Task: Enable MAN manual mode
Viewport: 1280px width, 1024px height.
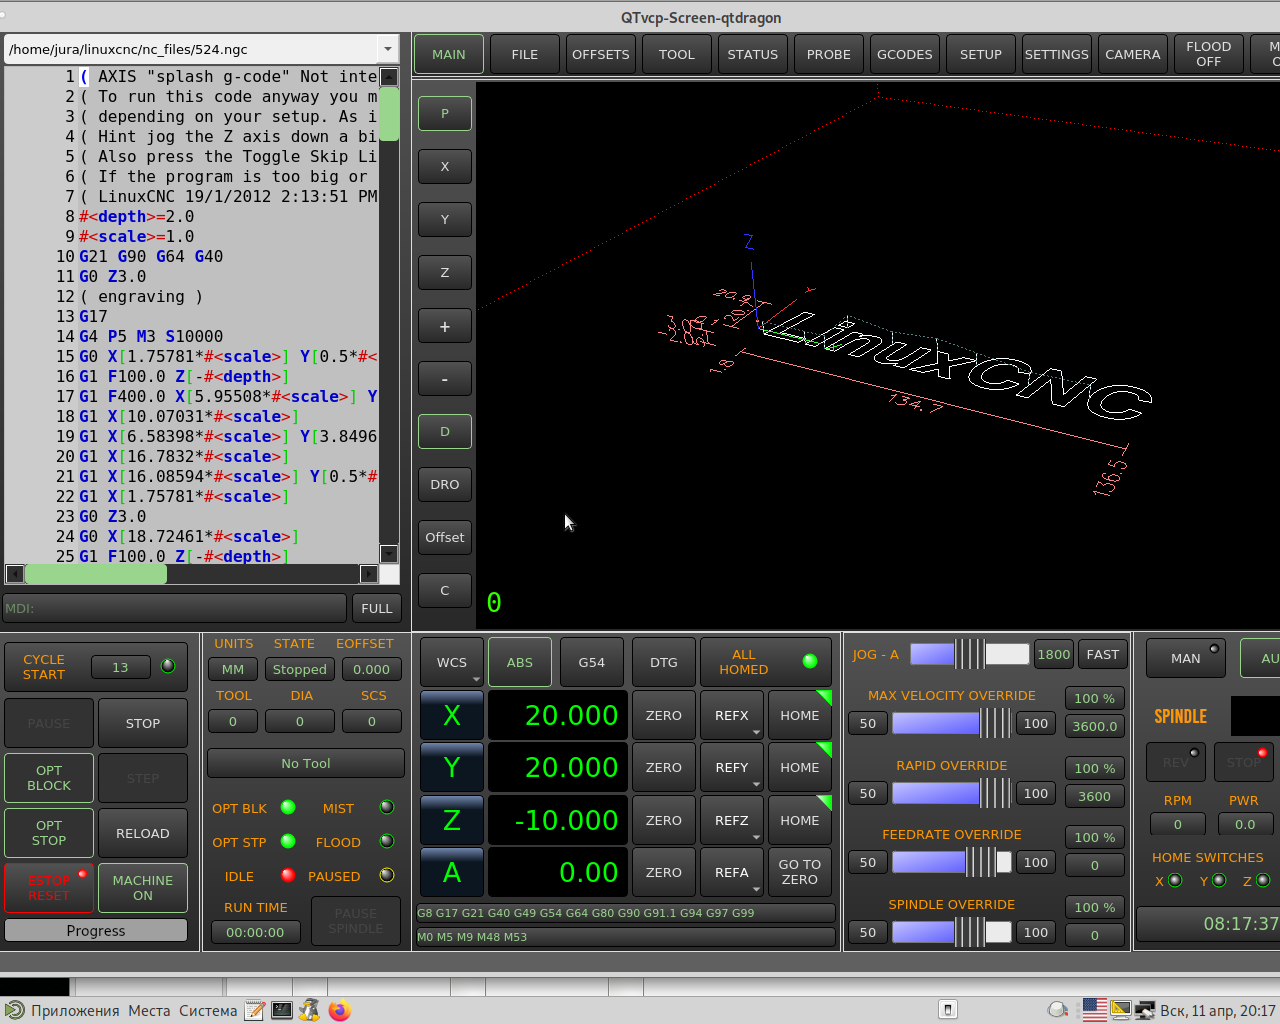Action: click(x=1186, y=658)
